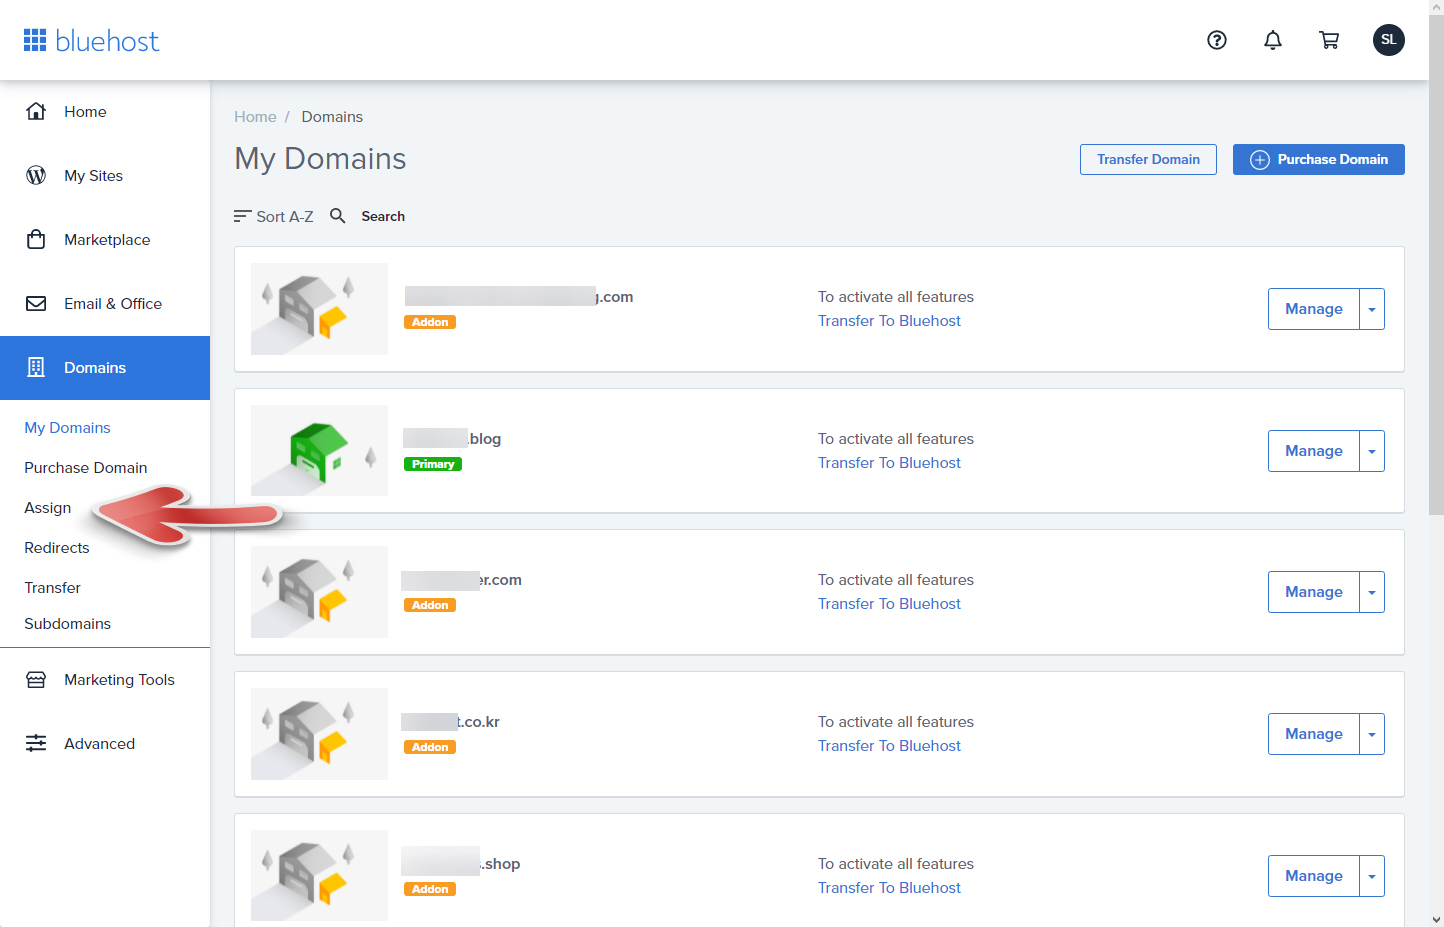Click the scrollbar down arrow
The image size is (1444, 927).
tap(1436, 919)
